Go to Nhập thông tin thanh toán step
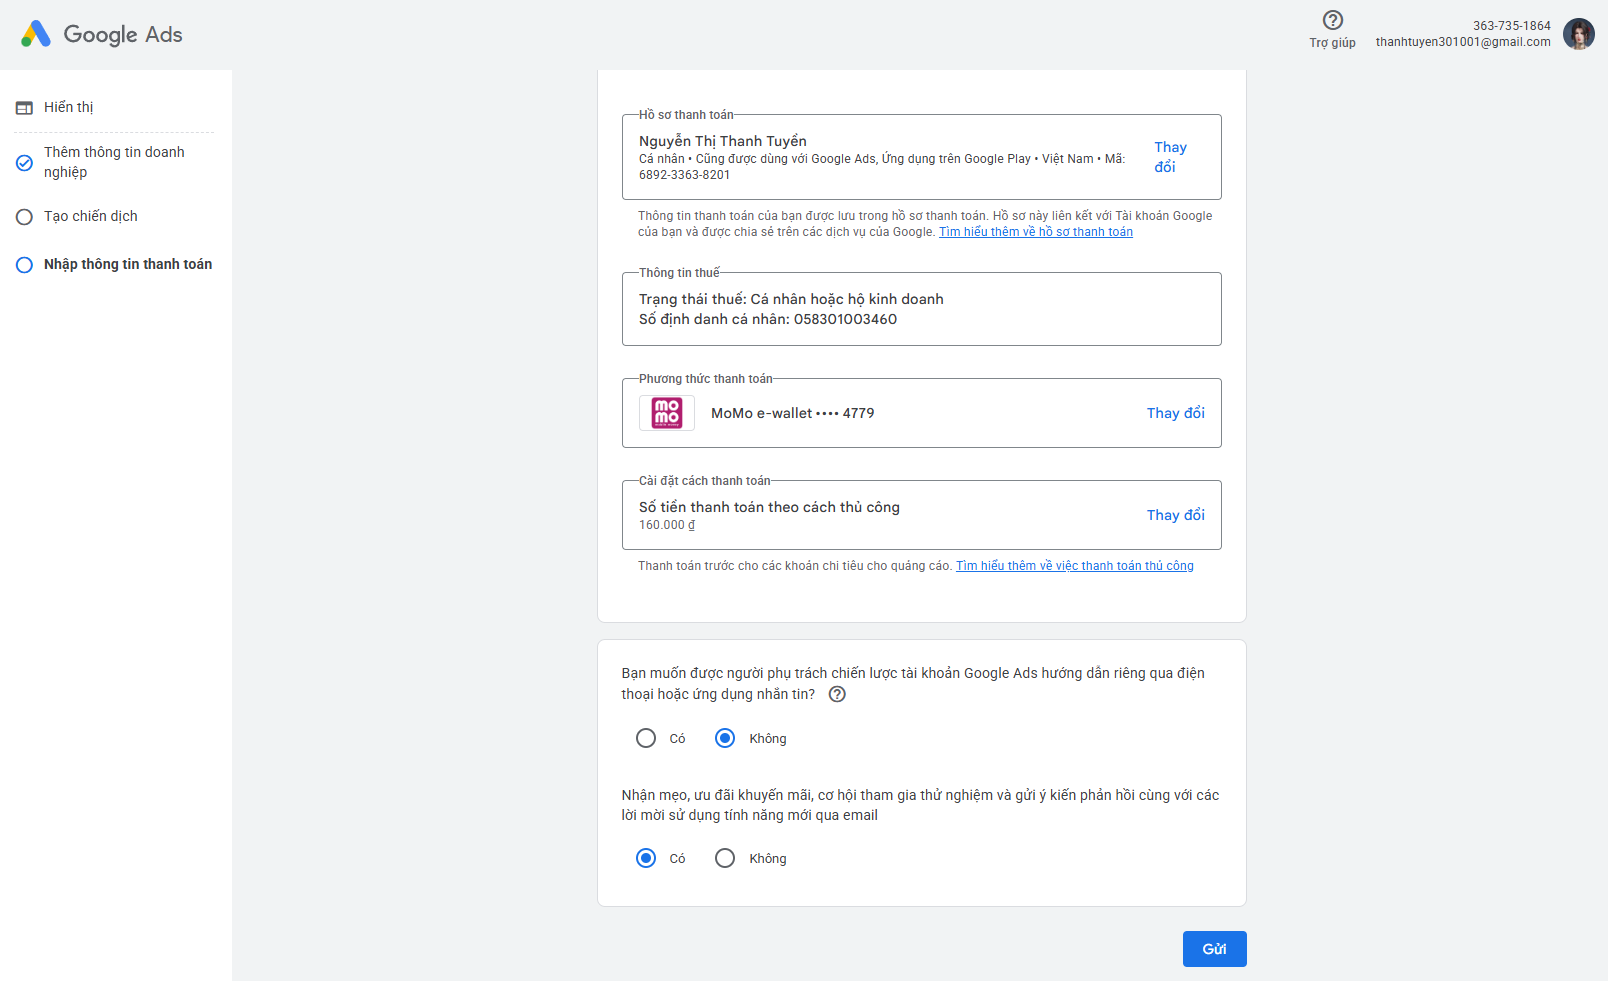 click(128, 264)
